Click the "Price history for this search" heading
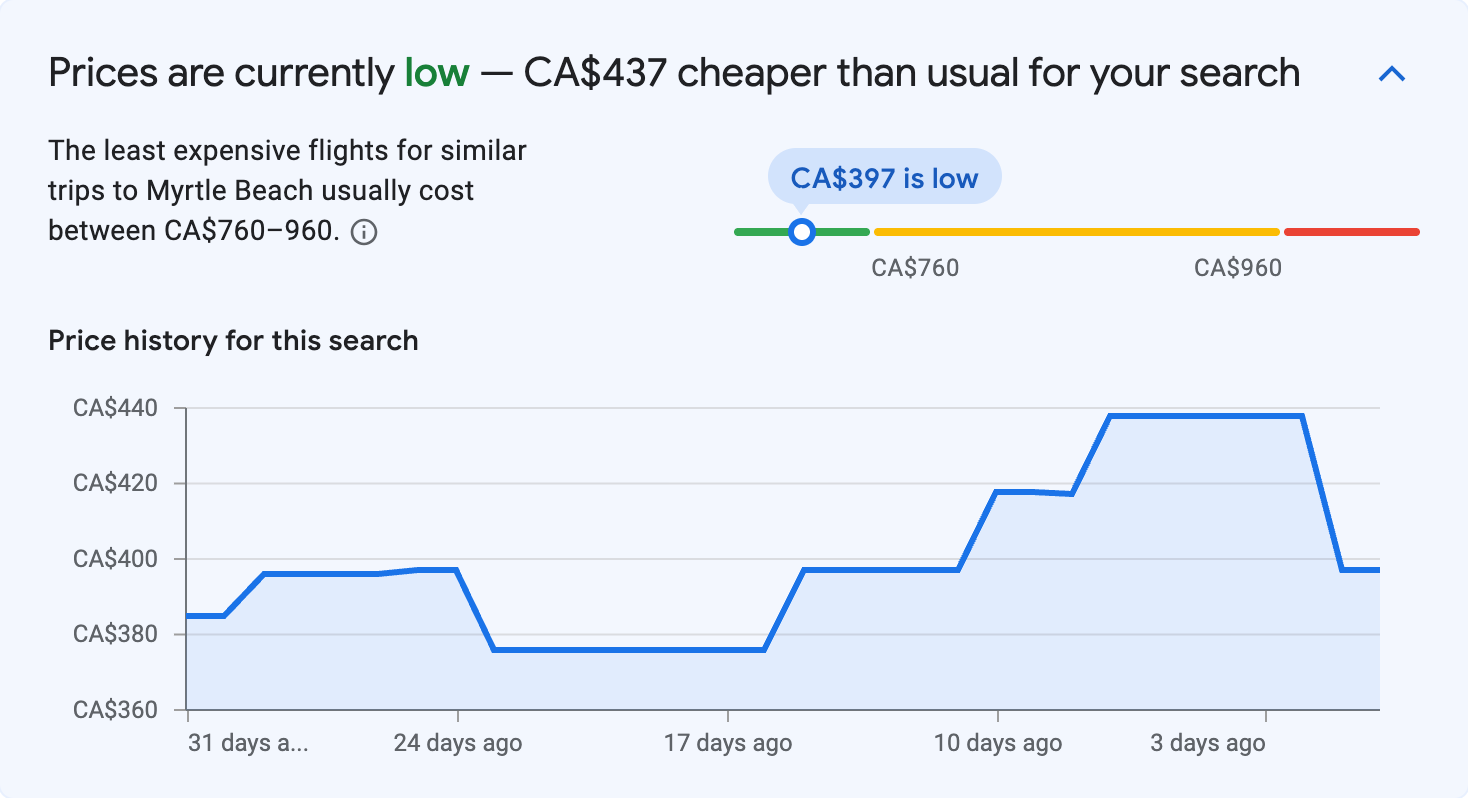 click(x=232, y=340)
